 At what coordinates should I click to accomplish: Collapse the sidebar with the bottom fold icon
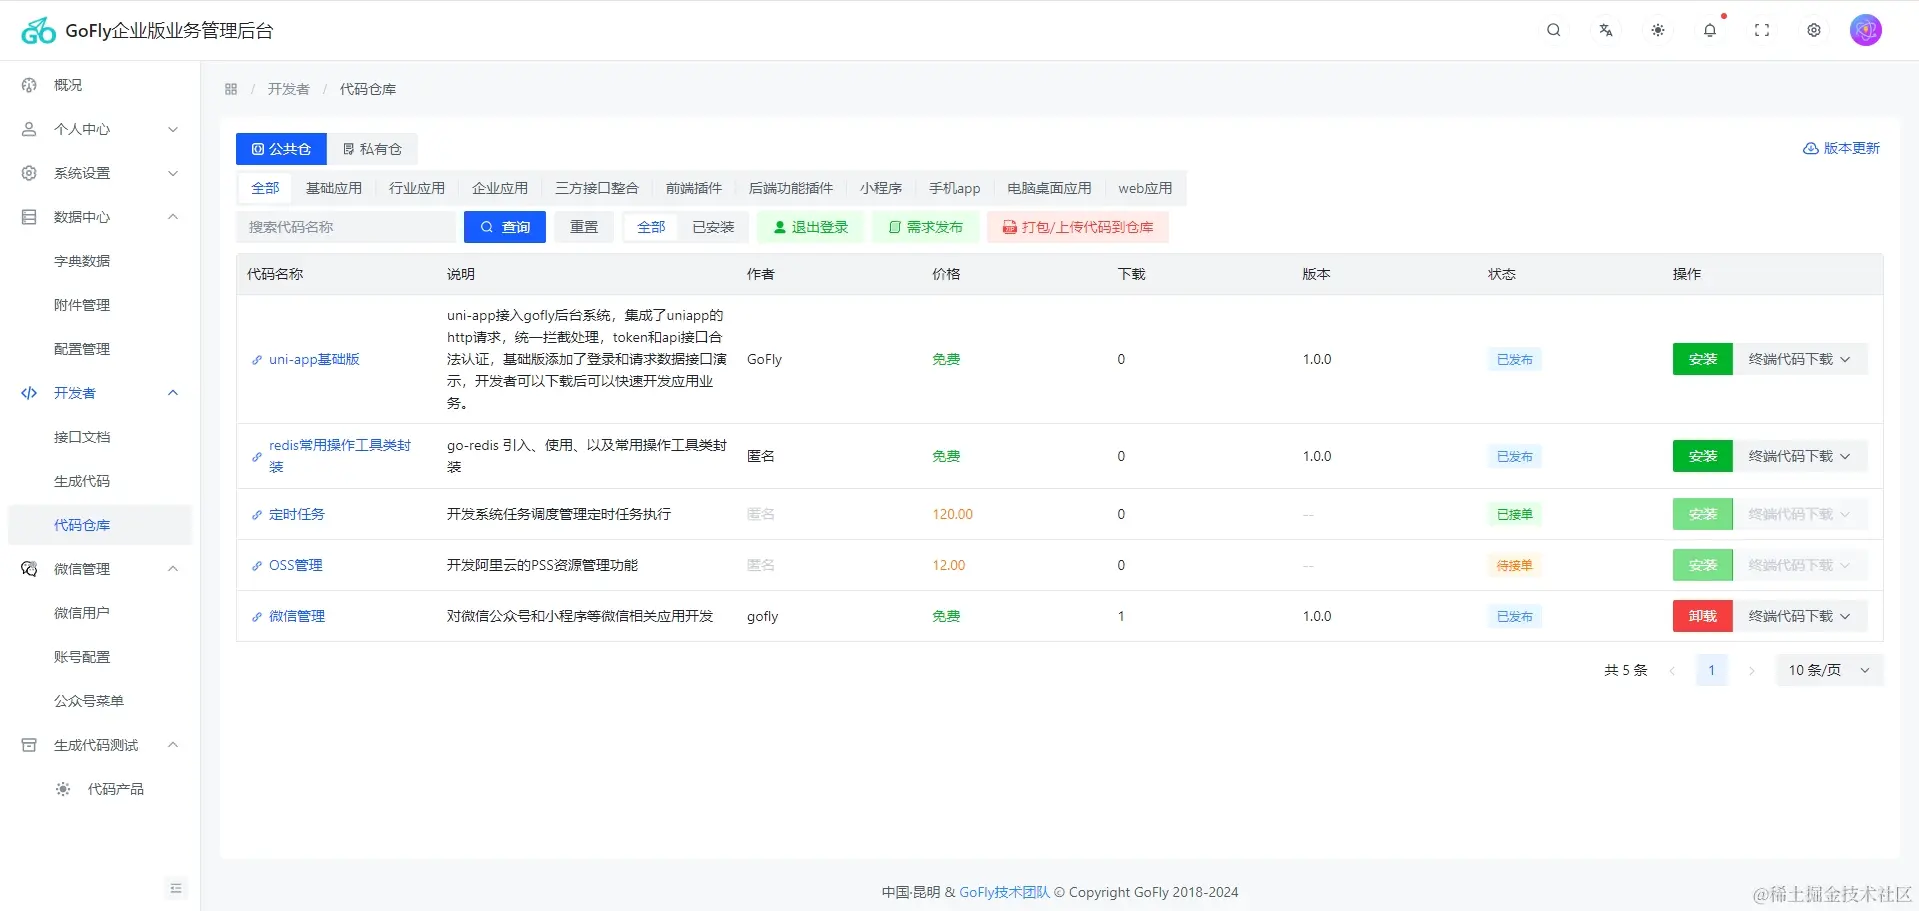[x=176, y=888]
